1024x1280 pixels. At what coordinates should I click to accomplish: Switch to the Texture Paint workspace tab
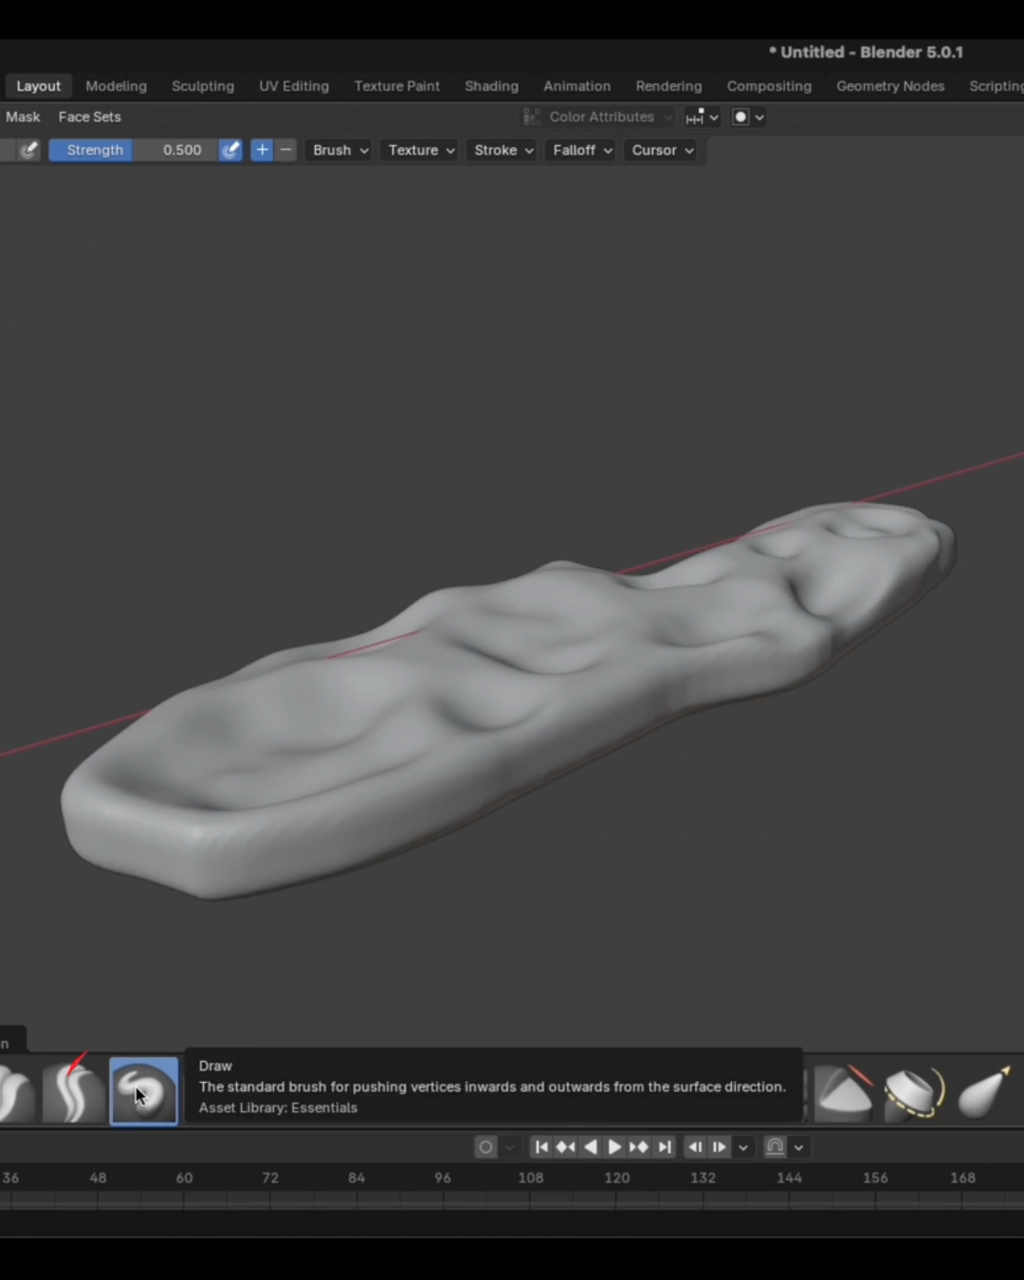pyautogui.click(x=397, y=86)
